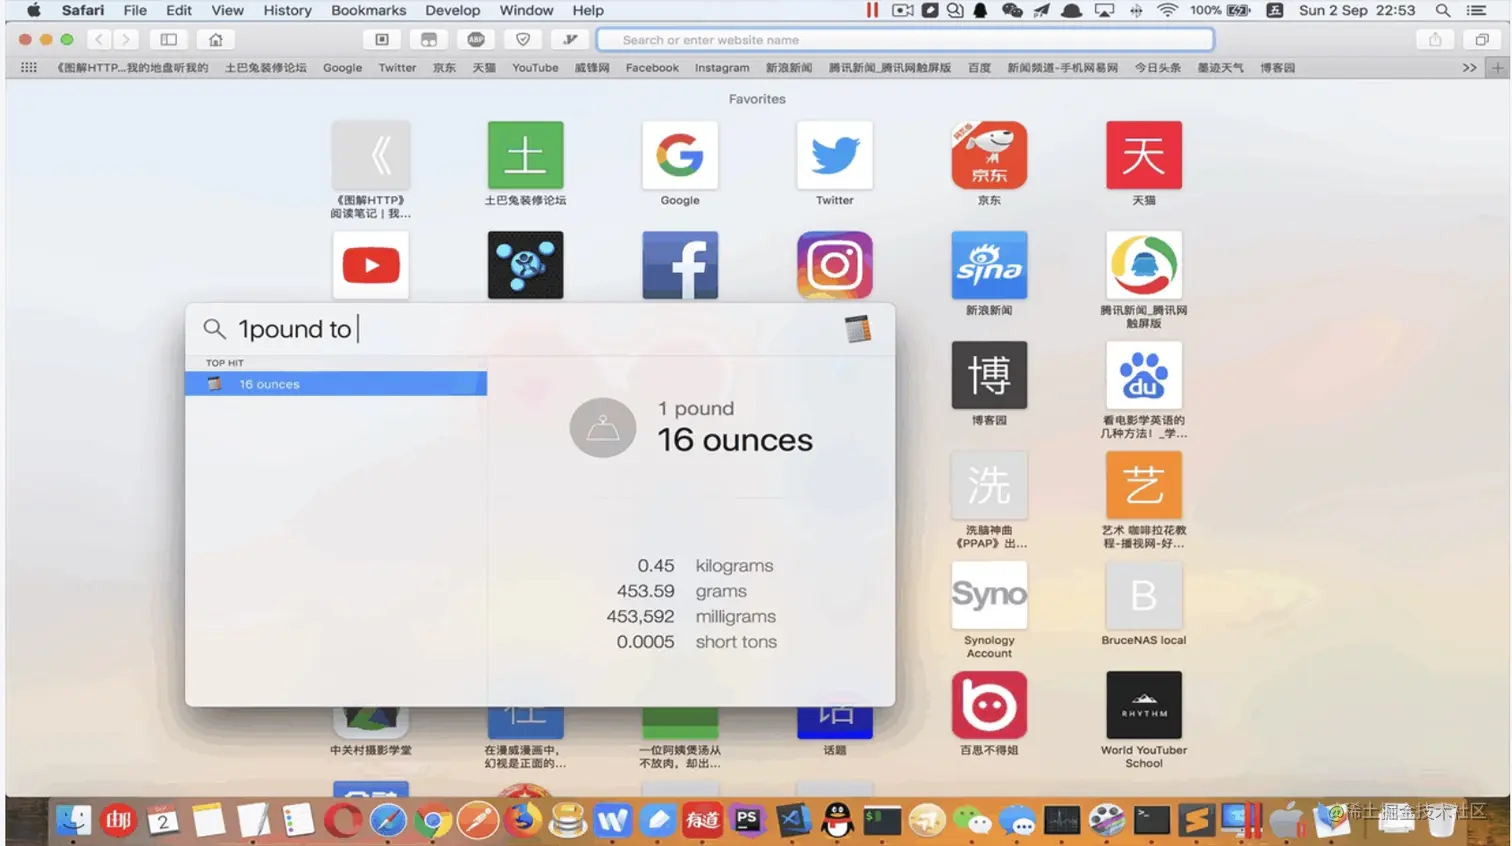Open WeChat from the Dock
Viewport: 1512px width, 846px height.
(x=972, y=820)
